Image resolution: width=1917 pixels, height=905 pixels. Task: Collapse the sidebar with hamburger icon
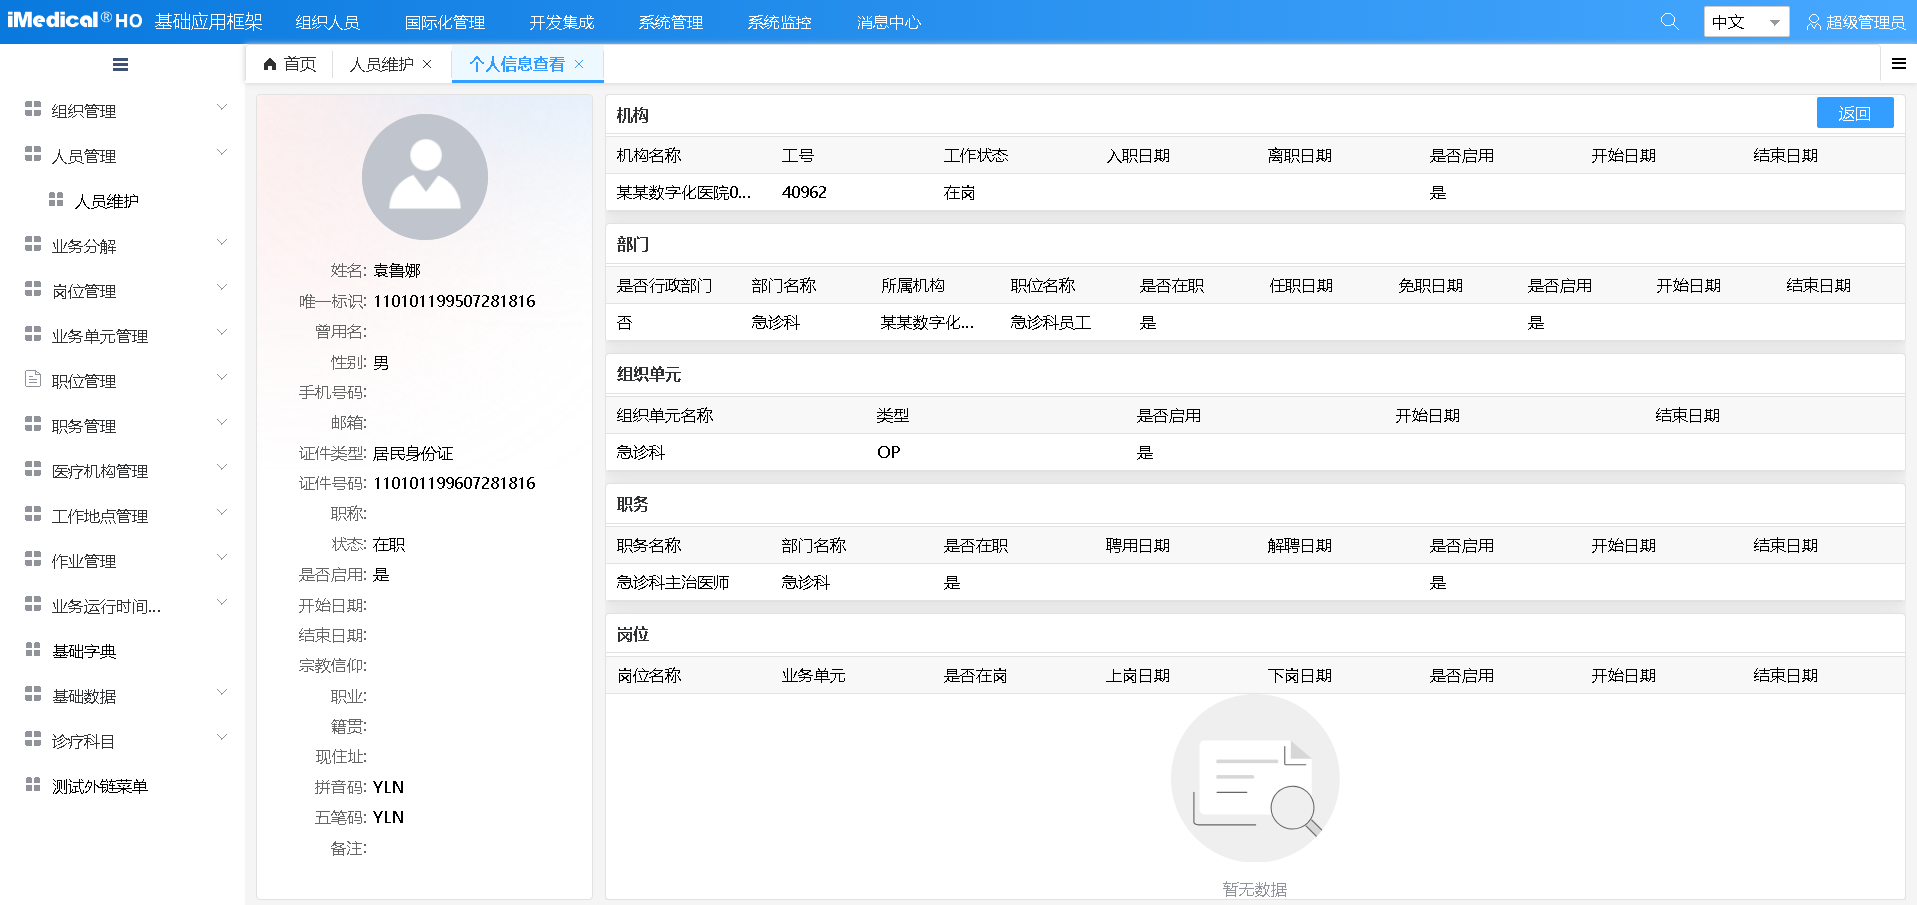120,65
